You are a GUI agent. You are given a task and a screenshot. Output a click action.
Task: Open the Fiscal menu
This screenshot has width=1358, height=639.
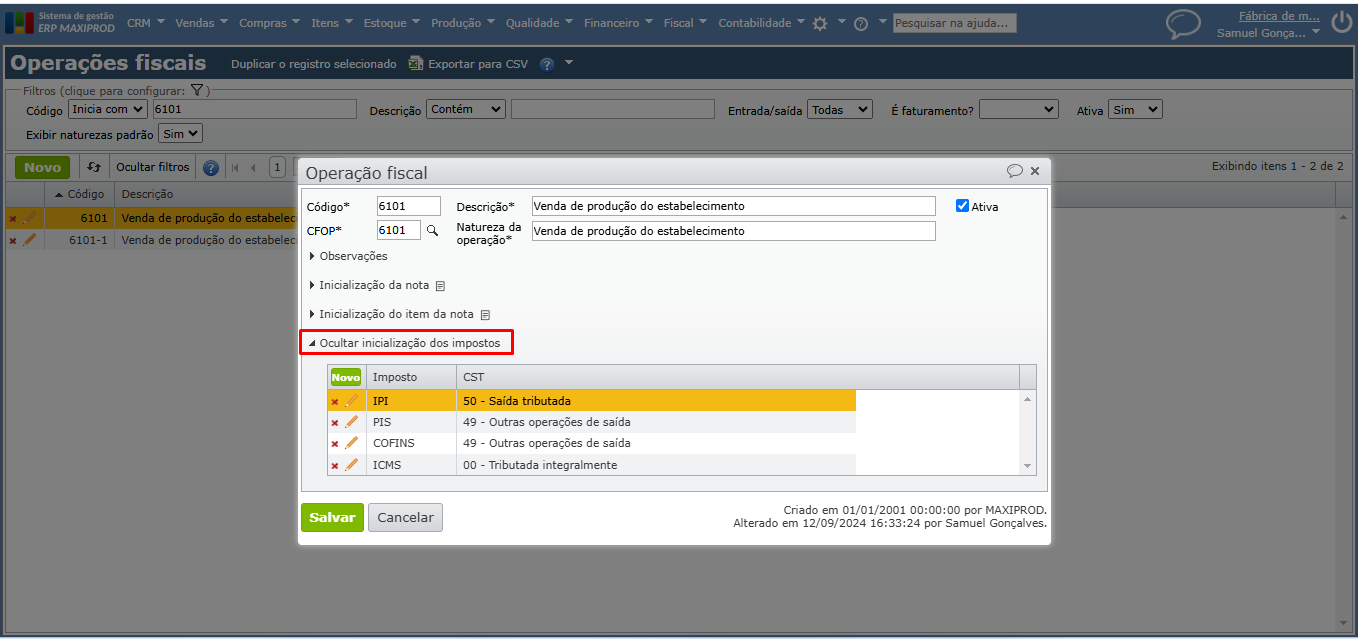685,23
